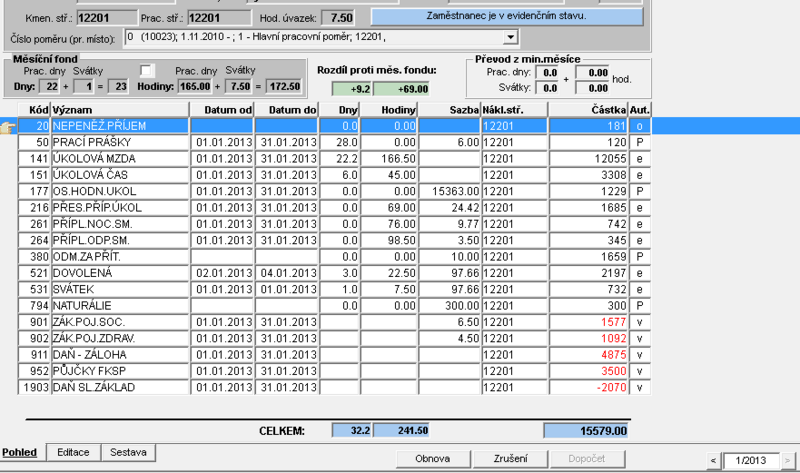Screen dimensions: 800x473
Task: Select the ODM.ZA PŘÍT. row
Action: point(334,257)
